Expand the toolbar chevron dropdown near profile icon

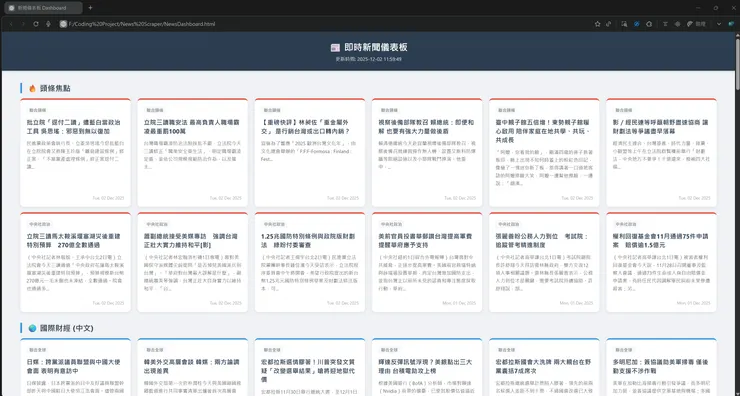pyautogui.click(x=719, y=24)
